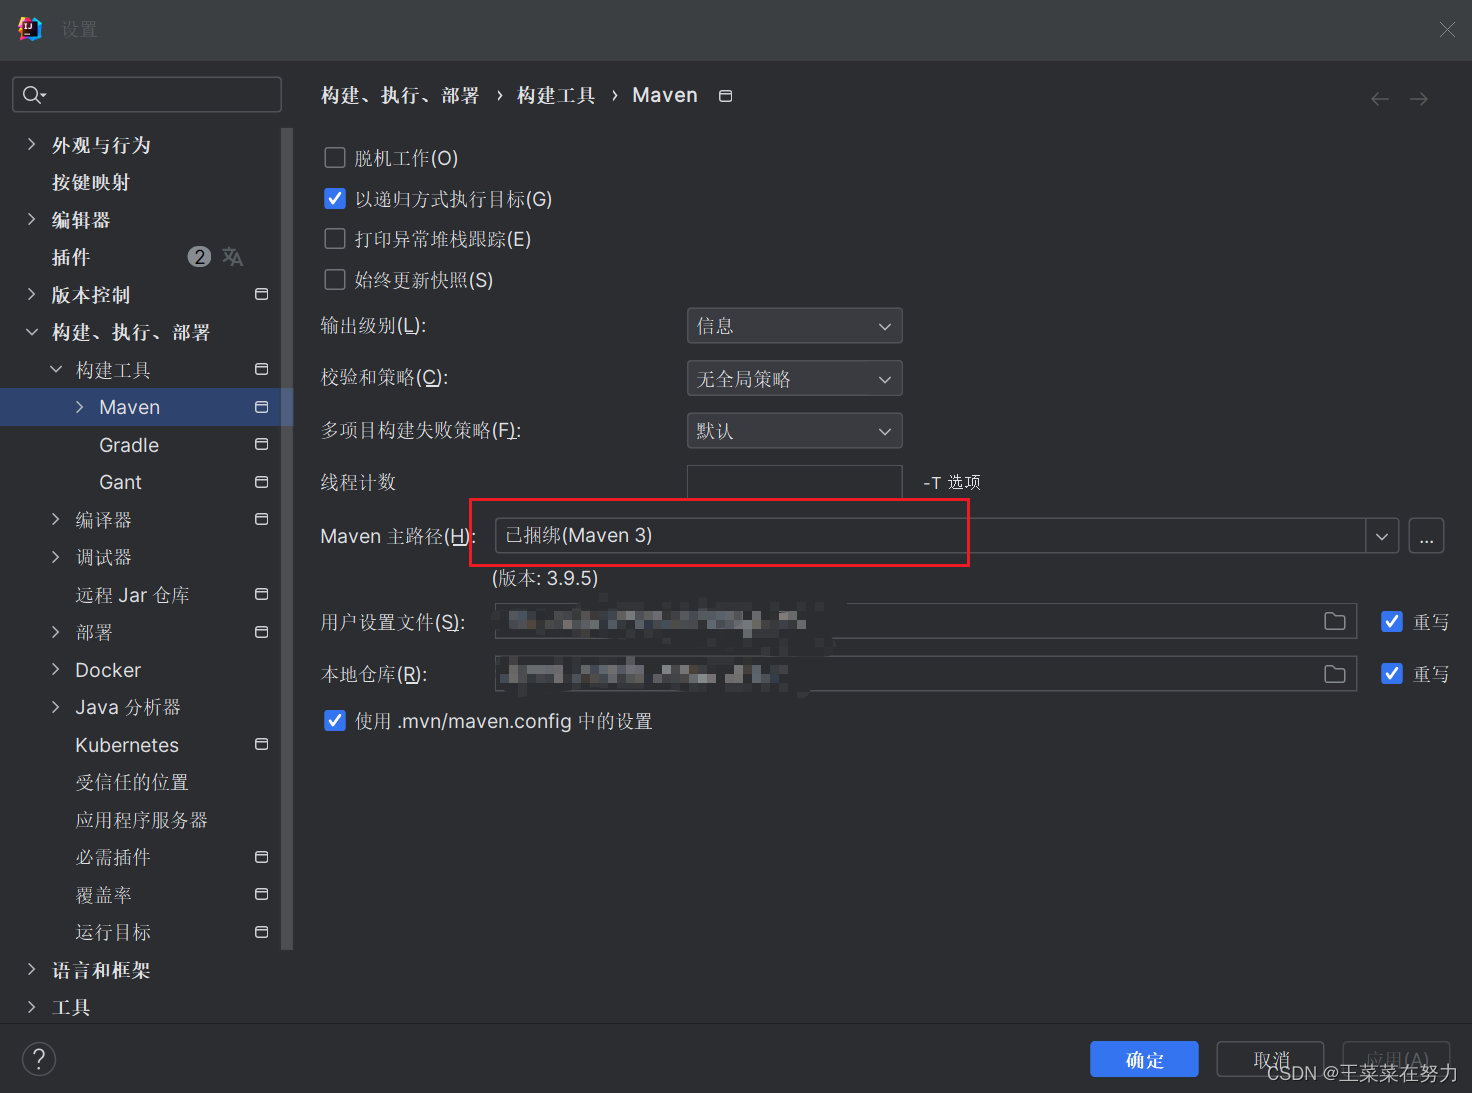The width and height of the screenshot is (1472, 1093).
Task: Expand 编辑器 section
Action: click(x=31, y=220)
